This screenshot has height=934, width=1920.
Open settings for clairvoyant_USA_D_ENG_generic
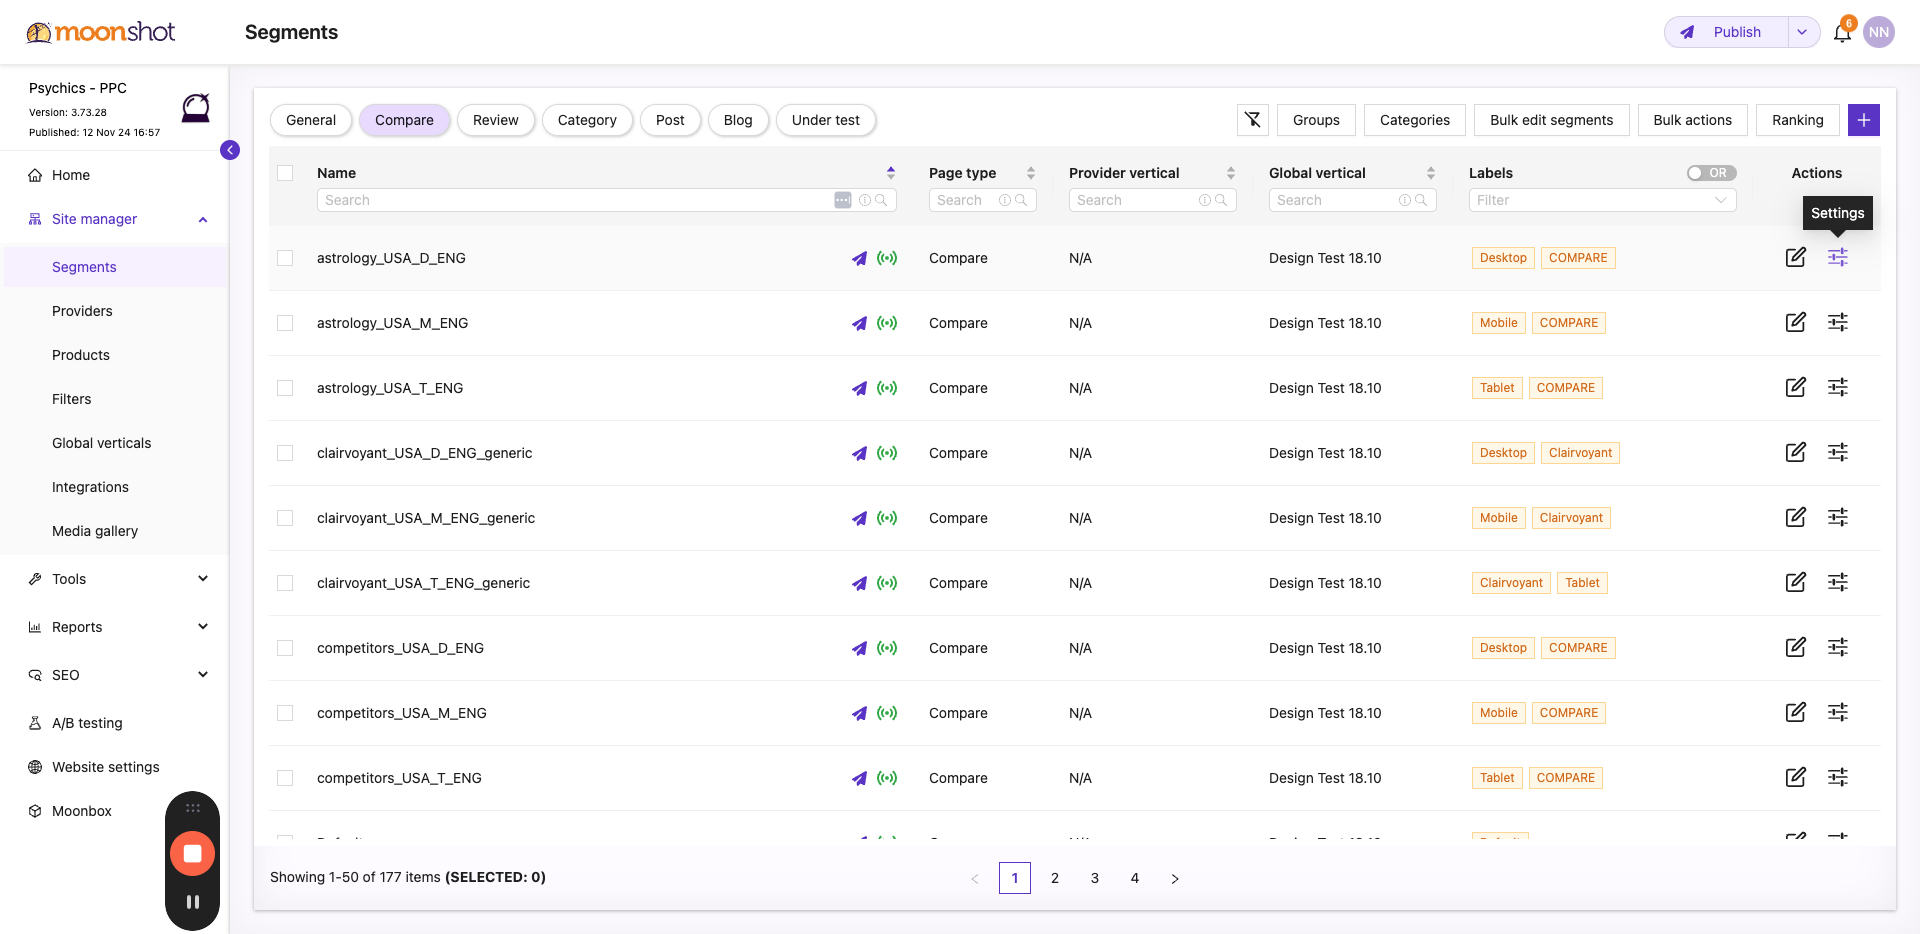coord(1838,453)
